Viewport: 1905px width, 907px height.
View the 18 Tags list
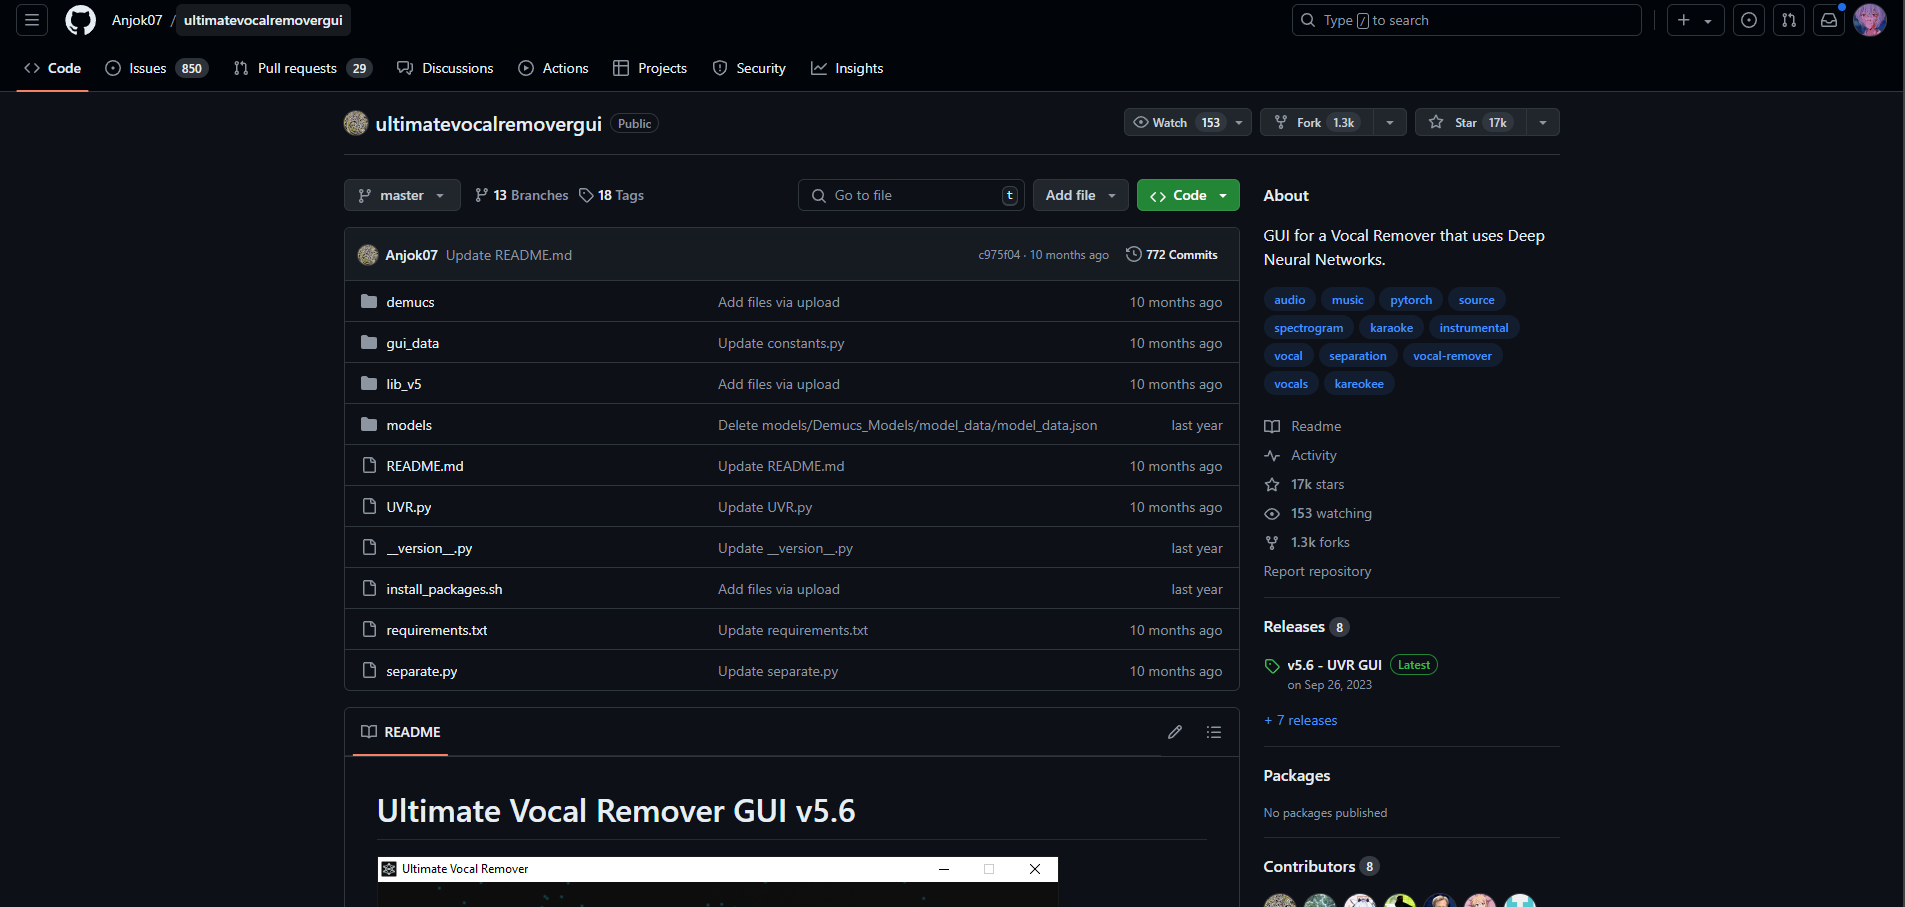click(x=611, y=195)
